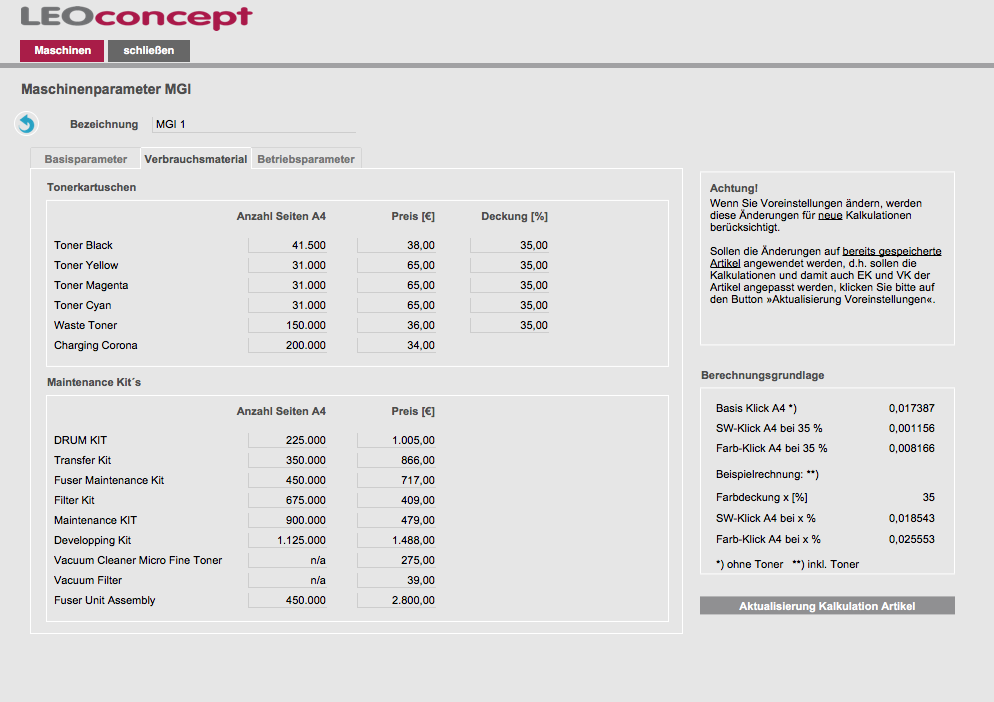
Task: Edit Charging Corona price field
Action: 396,345
